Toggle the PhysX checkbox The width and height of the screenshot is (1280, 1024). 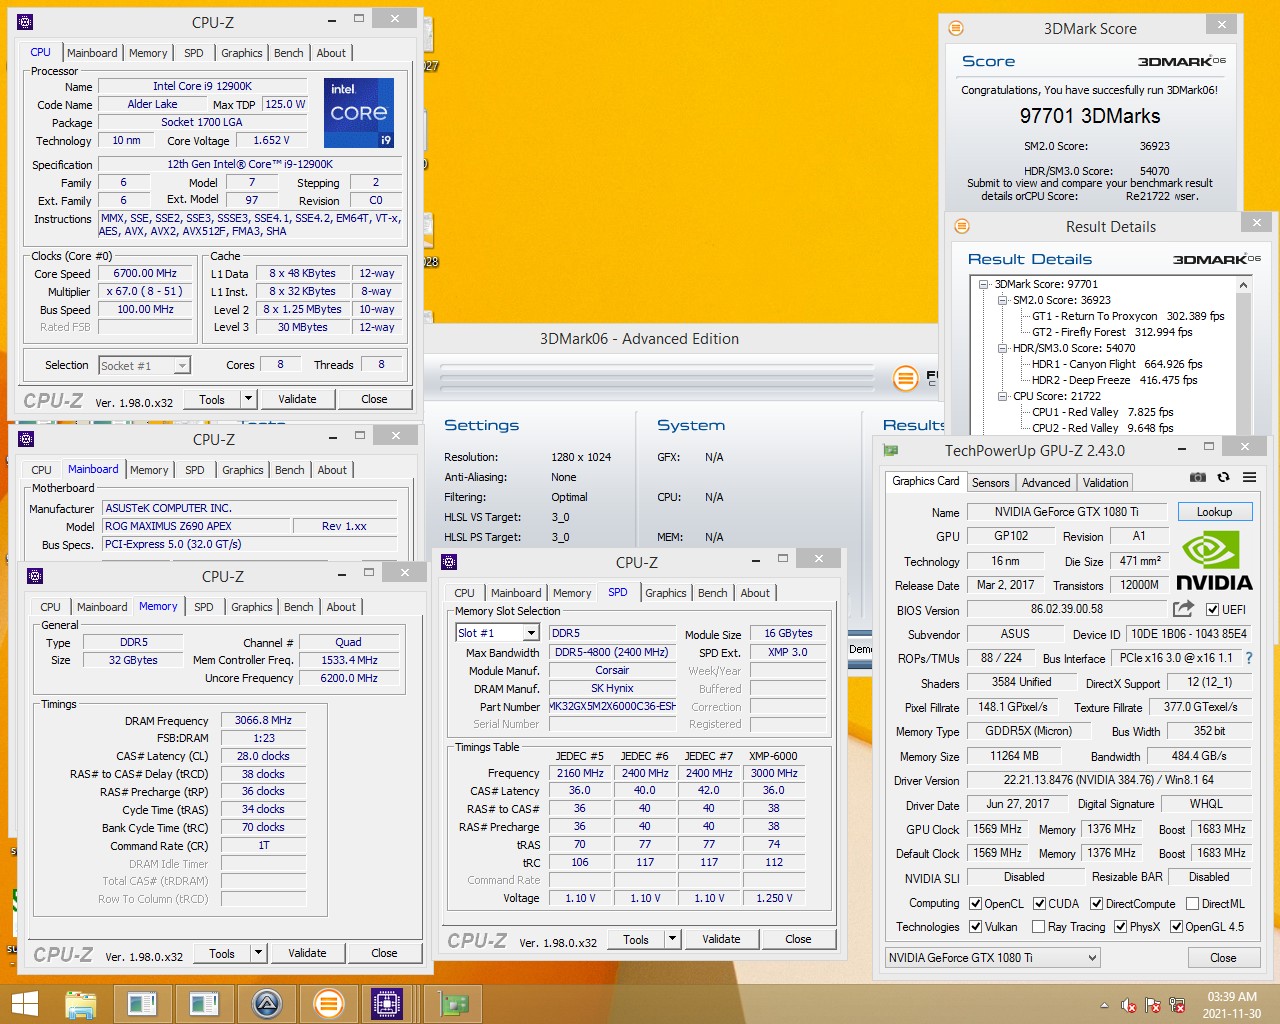point(1120,927)
